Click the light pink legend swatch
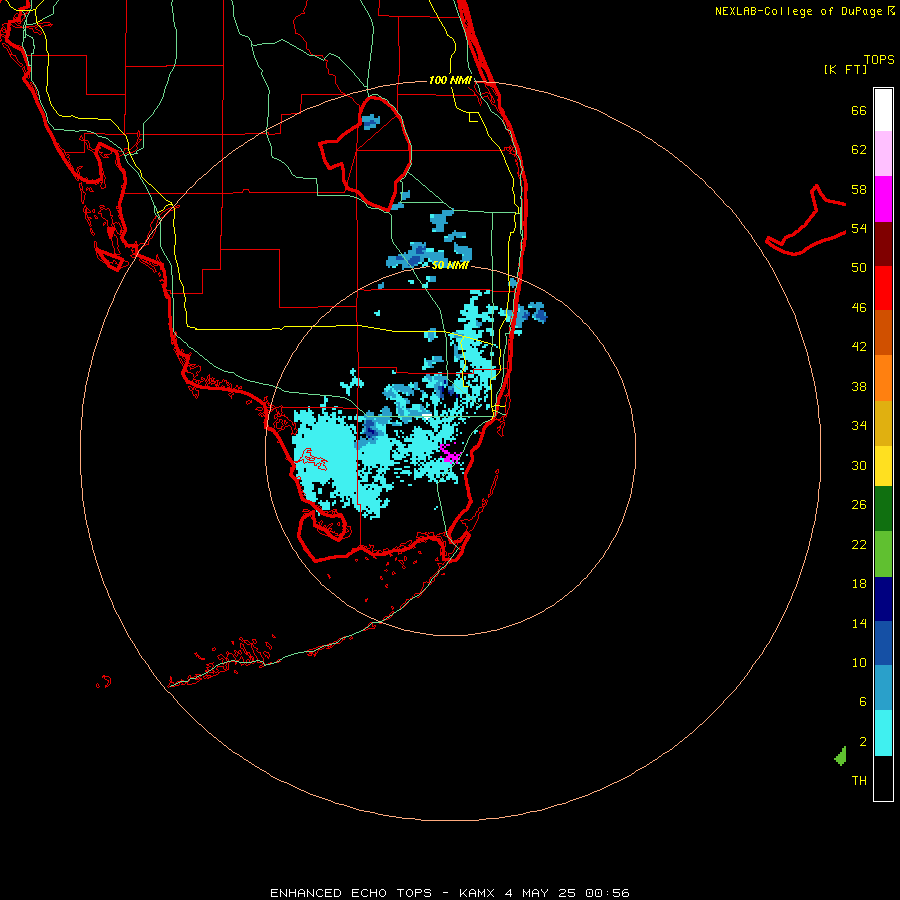Viewport: 900px width, 900px height. tap(883, 154)
